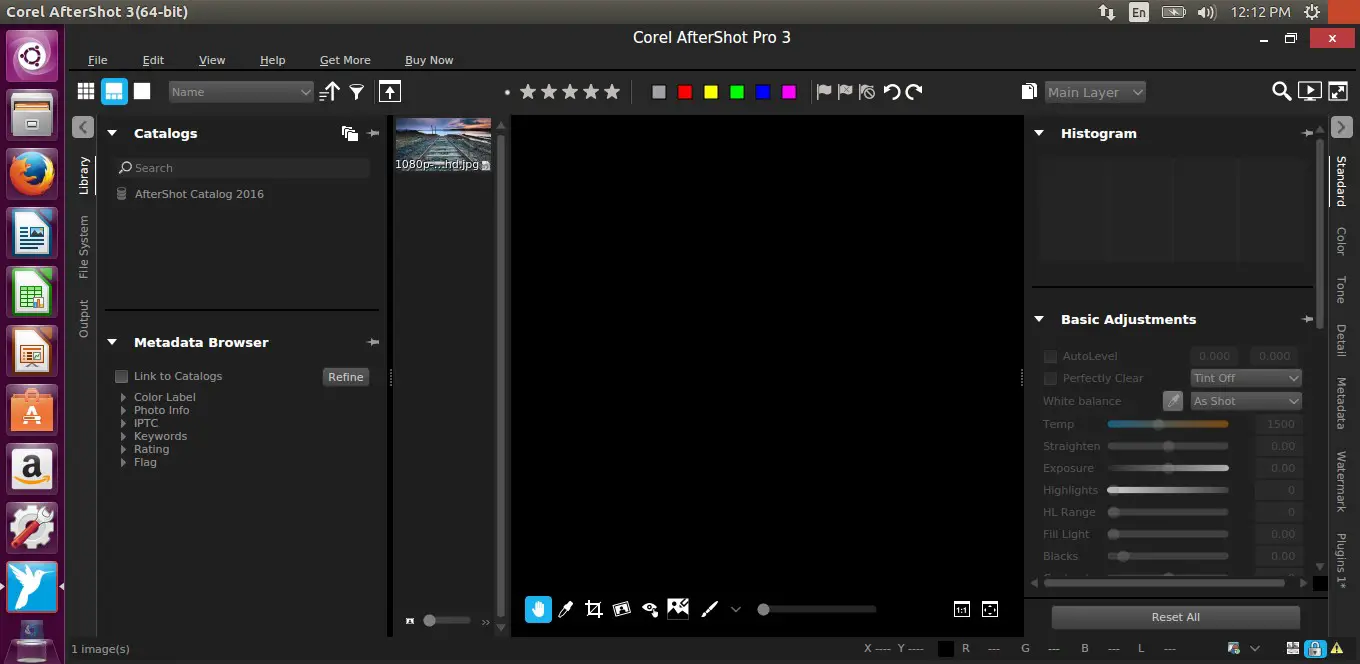Screen dimensions: 1360x664
Task: Toggle the lock icon in status bar
Action: (x=1316, y=649)
